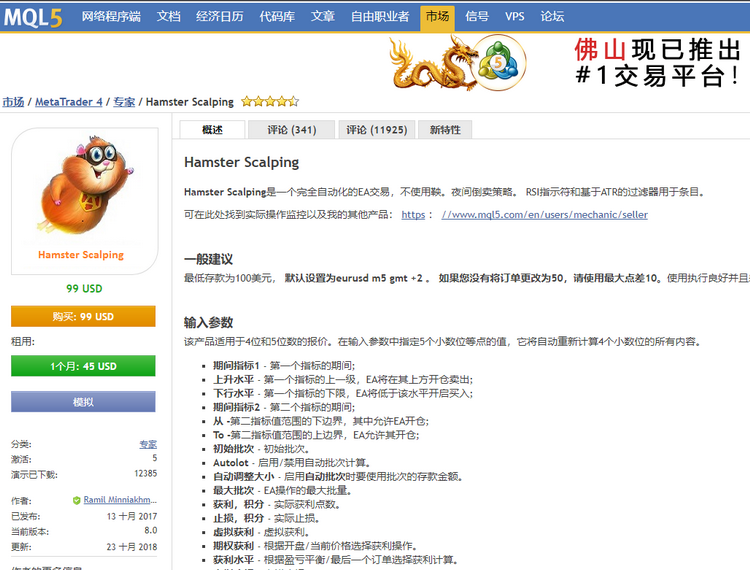Open the 文档 menu item
This screenshot has height=570, width=750.
(x=168, y=17)
